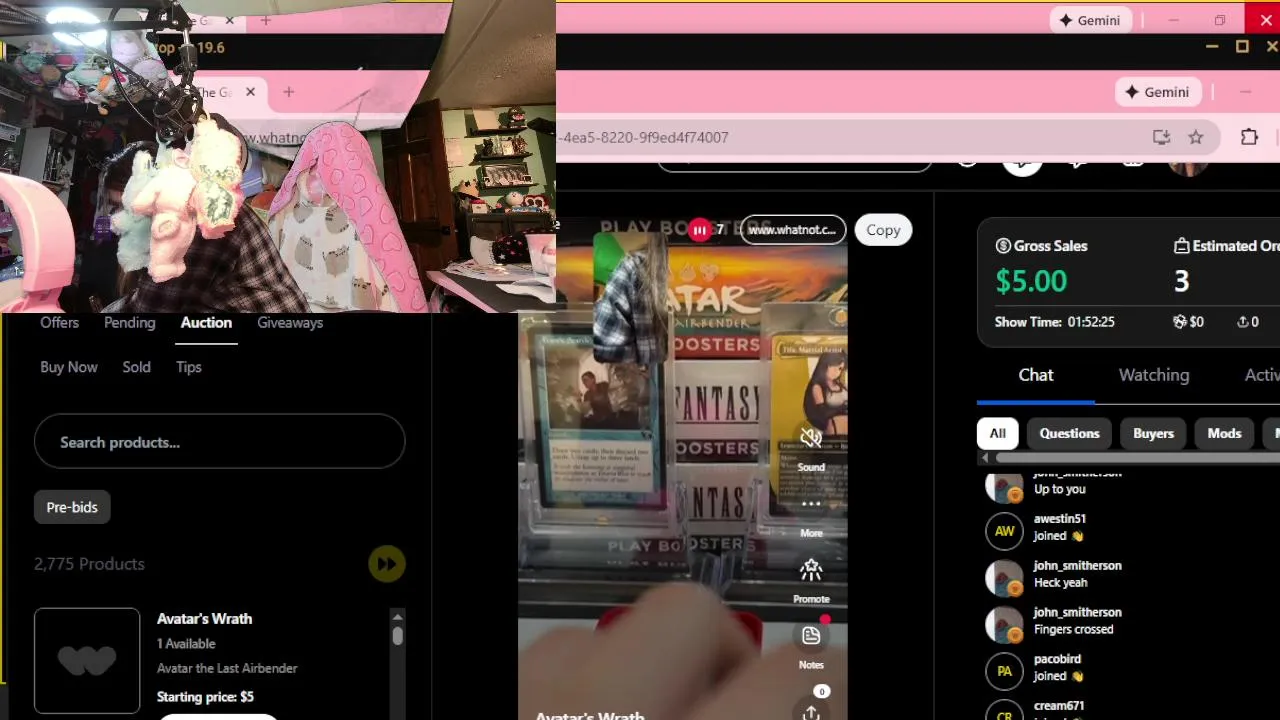Select the All chat filter

(997, 433)
